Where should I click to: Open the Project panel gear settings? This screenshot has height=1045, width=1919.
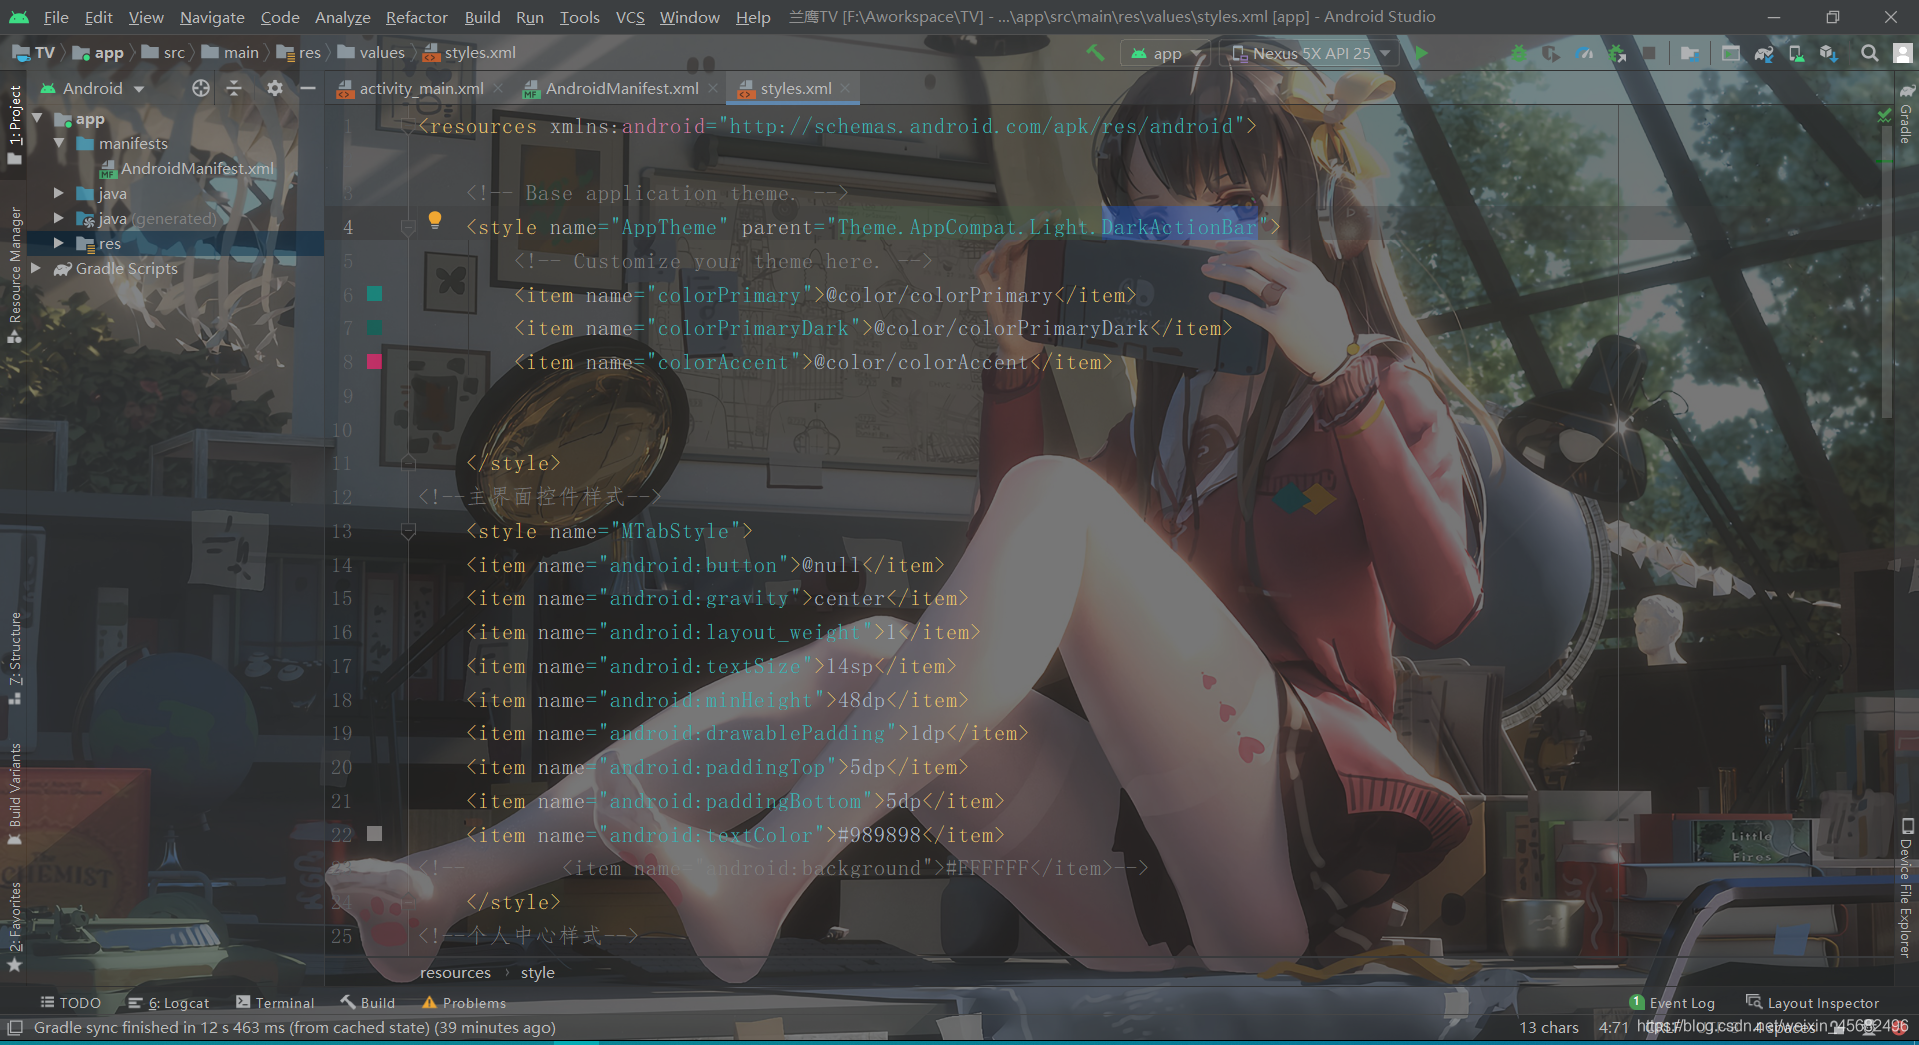(275, 88)
